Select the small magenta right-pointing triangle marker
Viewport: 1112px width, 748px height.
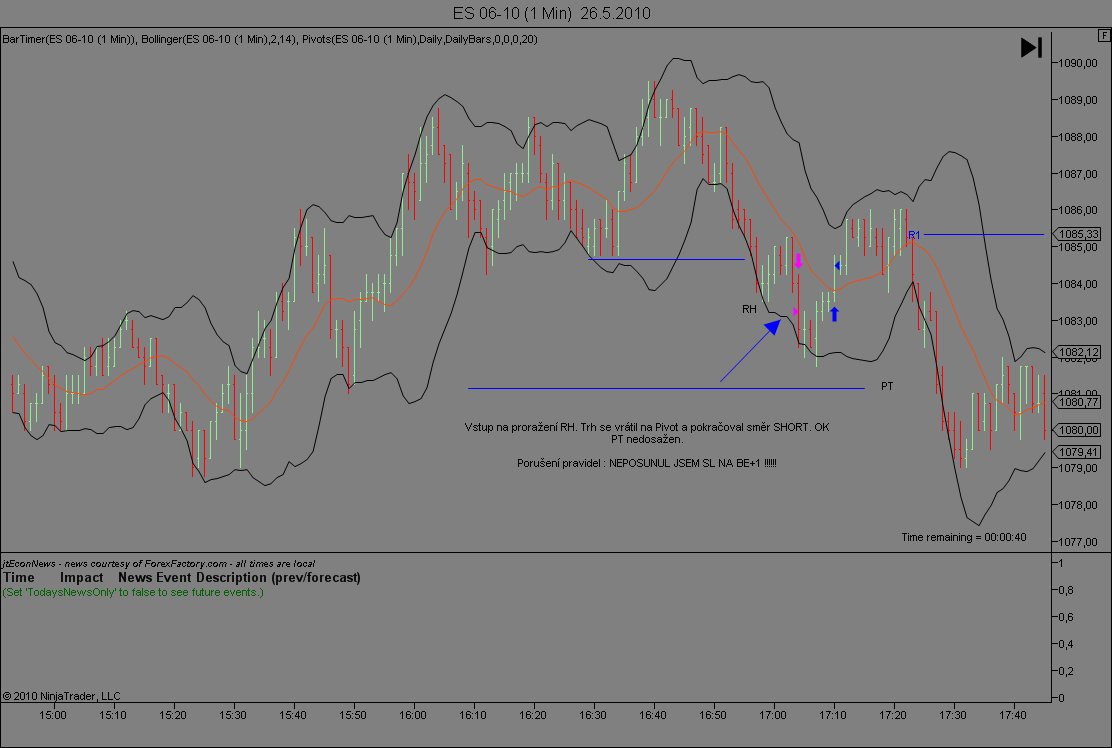796,311
